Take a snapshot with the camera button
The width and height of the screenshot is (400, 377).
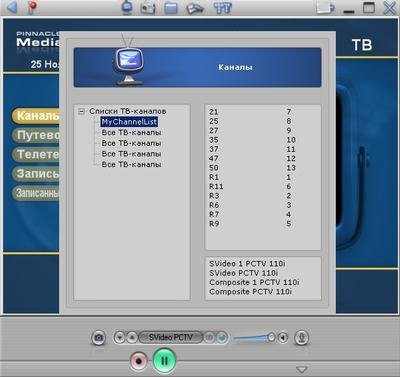pyautogui.click(x=98, y=338)
